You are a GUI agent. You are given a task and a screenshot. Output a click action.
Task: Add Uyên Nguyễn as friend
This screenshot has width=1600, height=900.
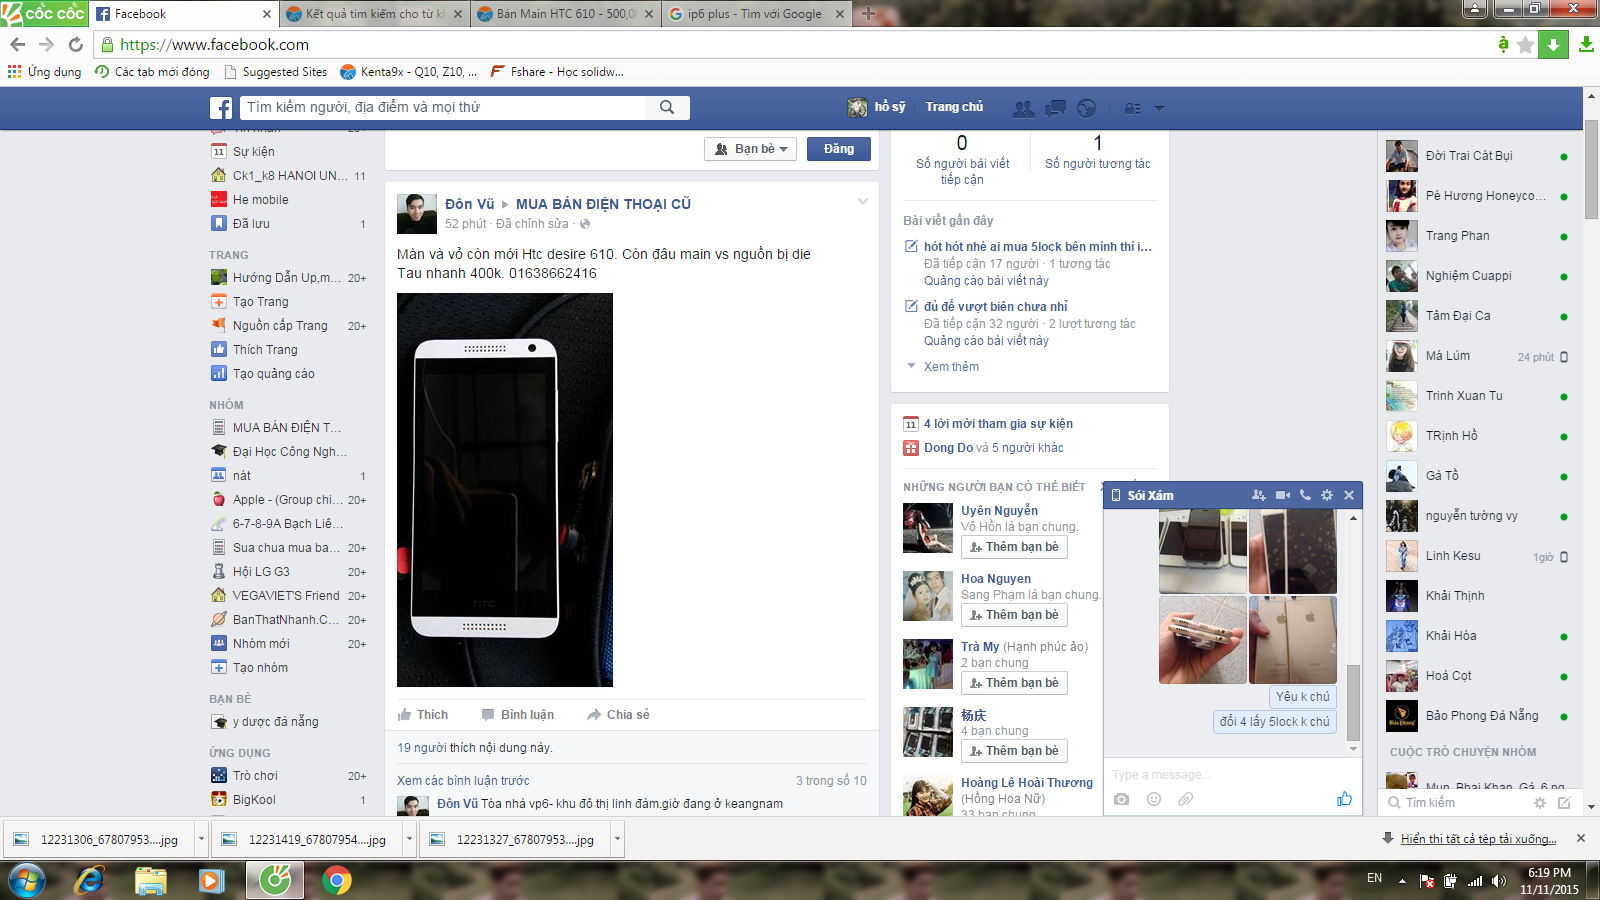1014,547
